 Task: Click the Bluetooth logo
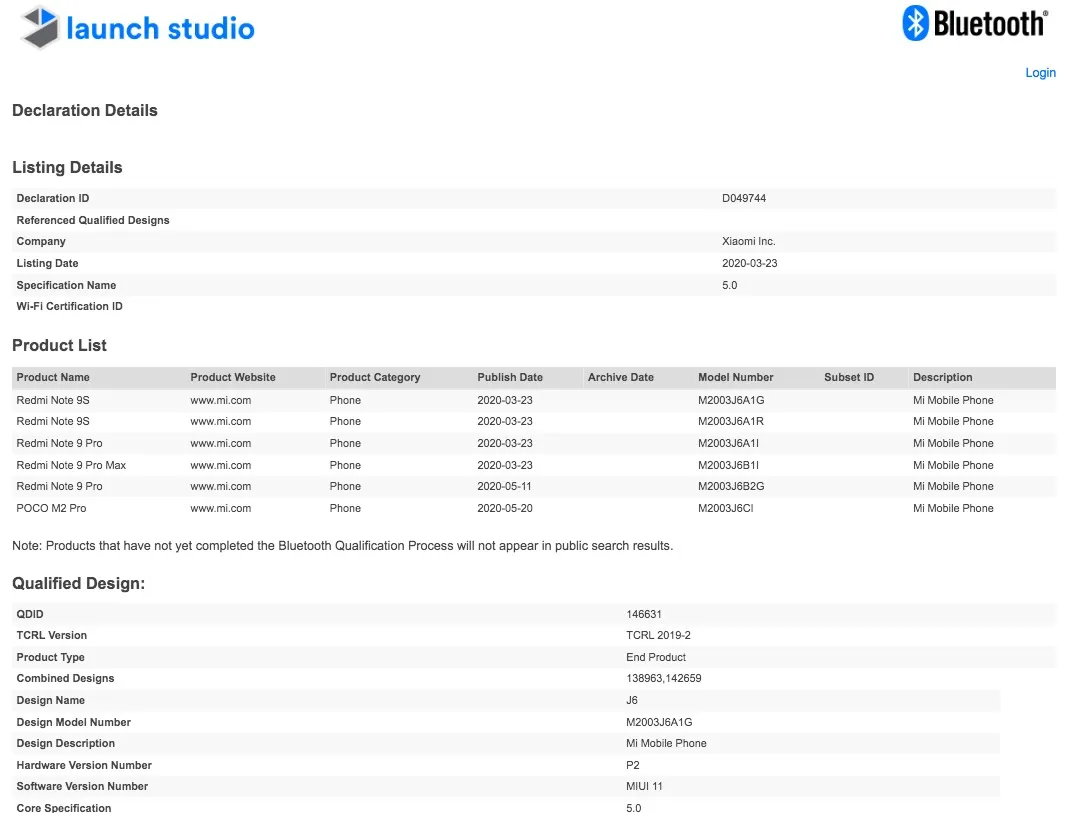click(975, 23)
